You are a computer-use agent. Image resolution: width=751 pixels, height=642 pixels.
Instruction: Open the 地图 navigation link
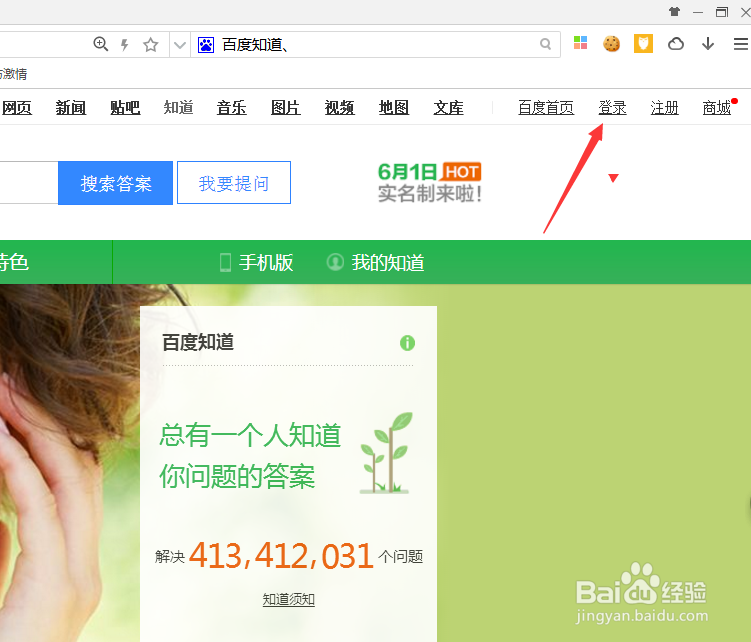point(394,107)
